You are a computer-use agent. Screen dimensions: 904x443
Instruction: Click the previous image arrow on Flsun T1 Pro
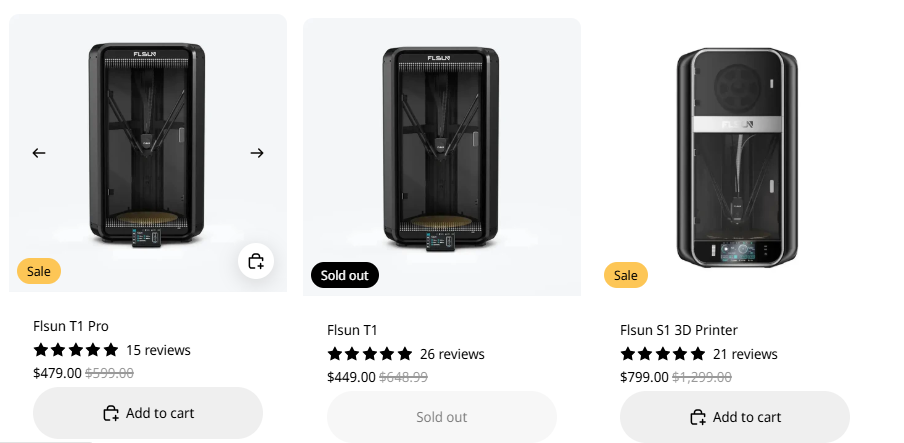click(39, 153)
